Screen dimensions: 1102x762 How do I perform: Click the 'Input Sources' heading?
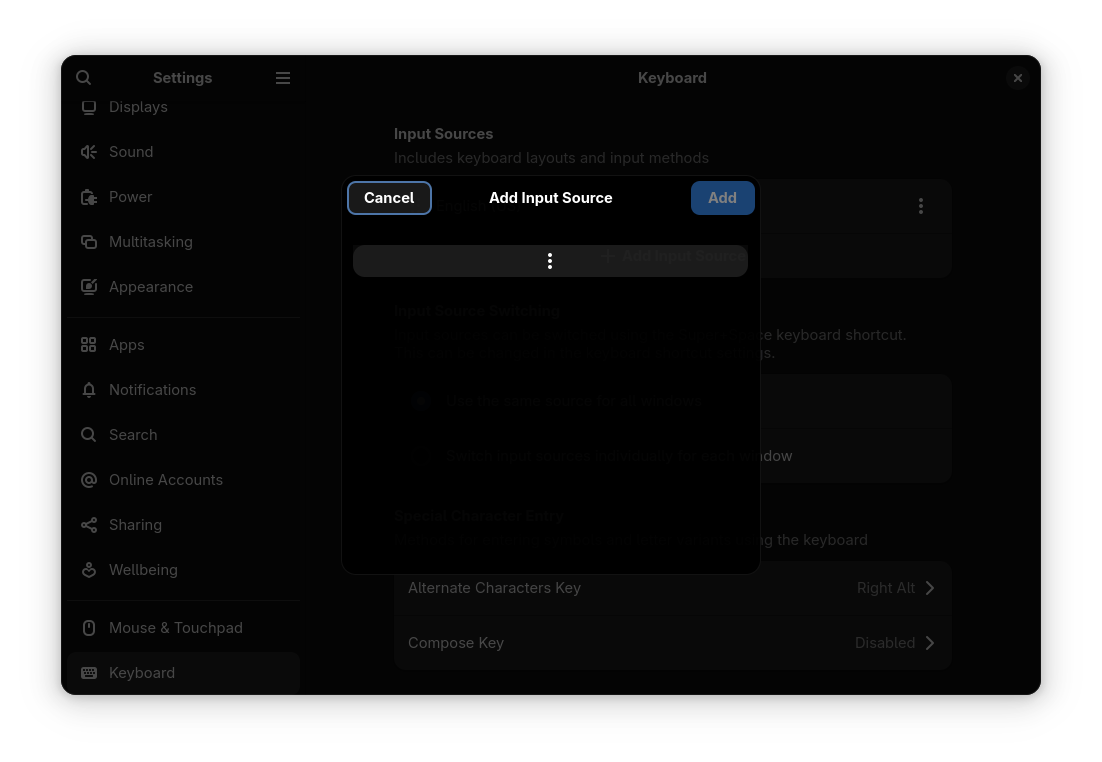(443, 134)
